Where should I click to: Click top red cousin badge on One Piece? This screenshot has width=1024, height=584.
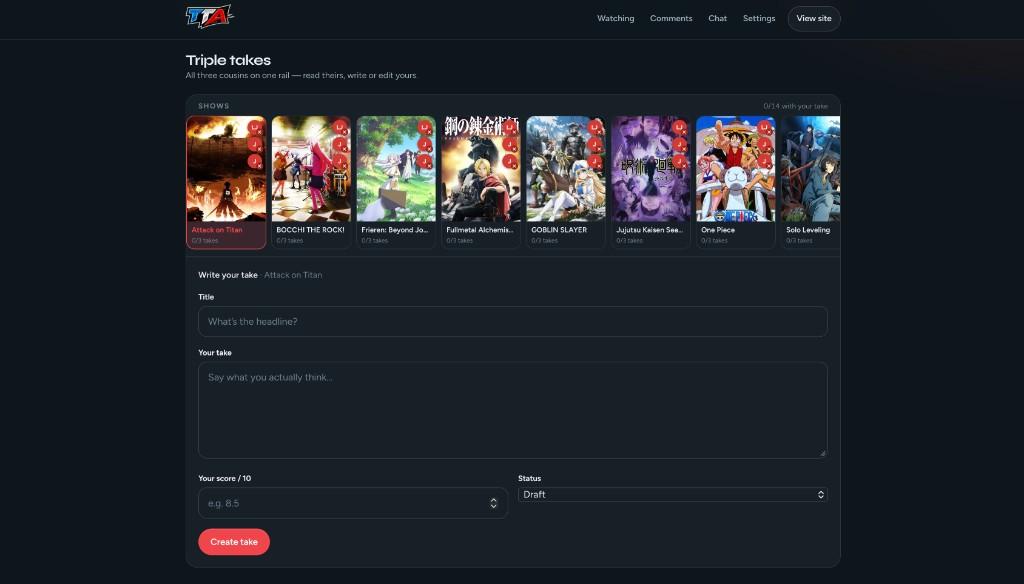click(x=764, y=127)
